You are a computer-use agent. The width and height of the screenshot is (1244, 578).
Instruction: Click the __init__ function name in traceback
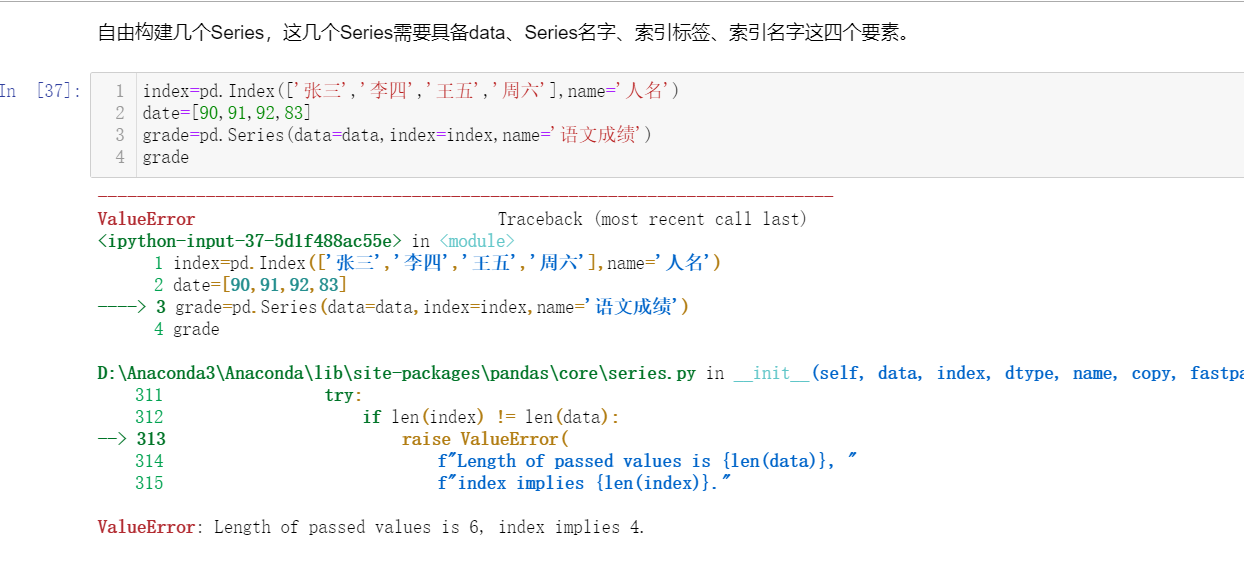tap(771, 373)
